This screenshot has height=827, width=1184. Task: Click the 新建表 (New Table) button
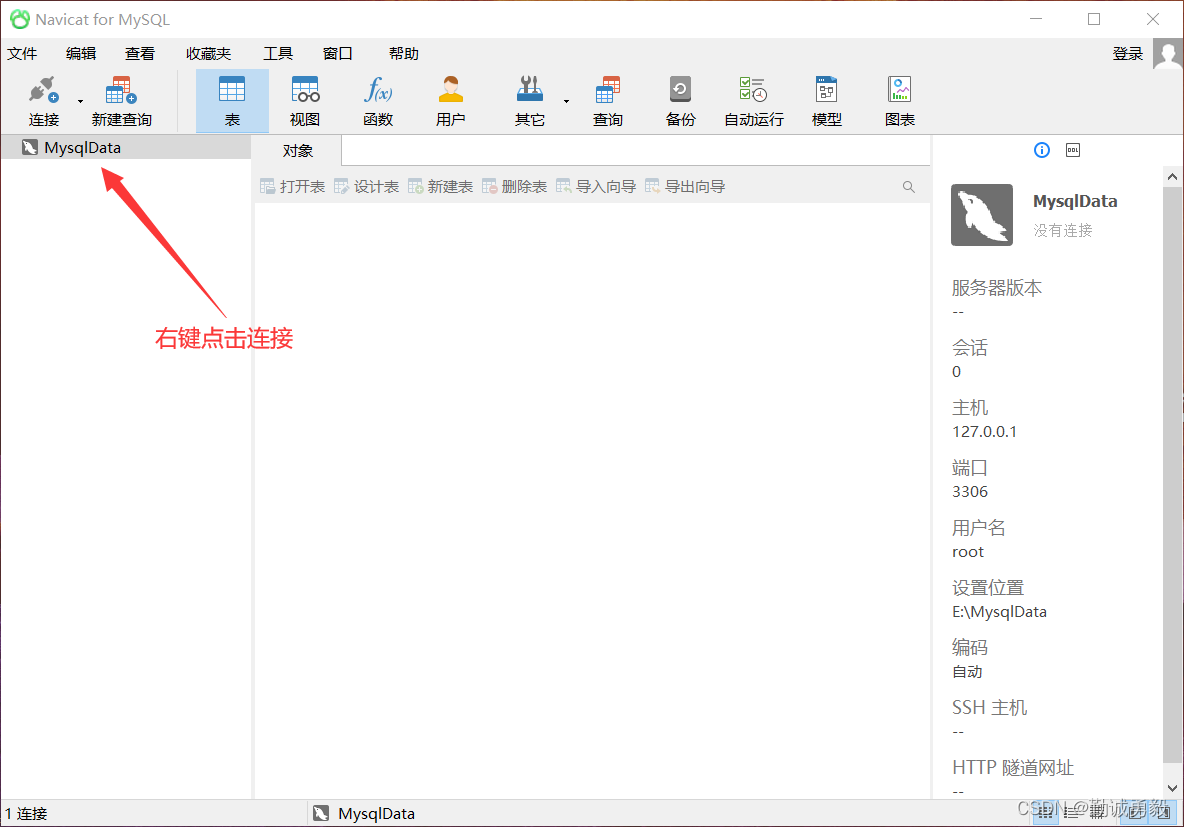coord(440,187)
